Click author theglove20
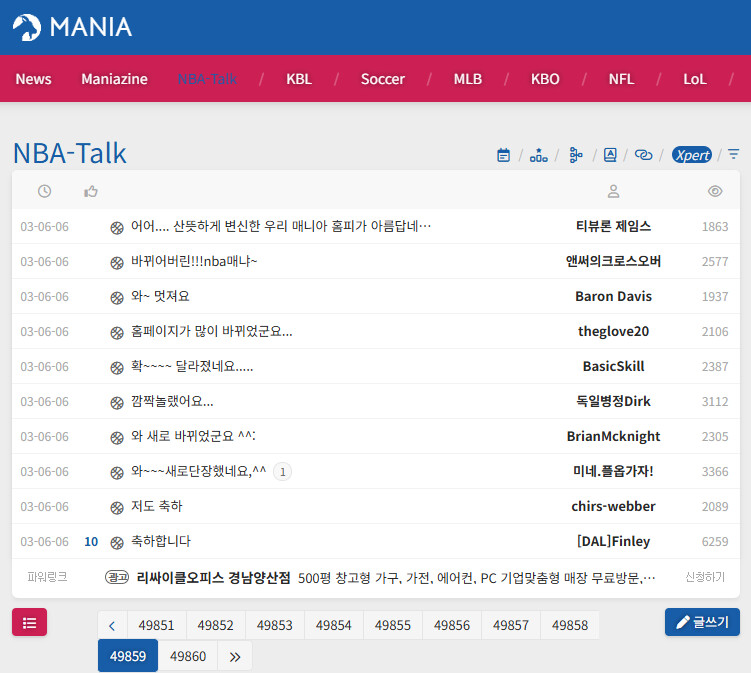 pos(614,331)
